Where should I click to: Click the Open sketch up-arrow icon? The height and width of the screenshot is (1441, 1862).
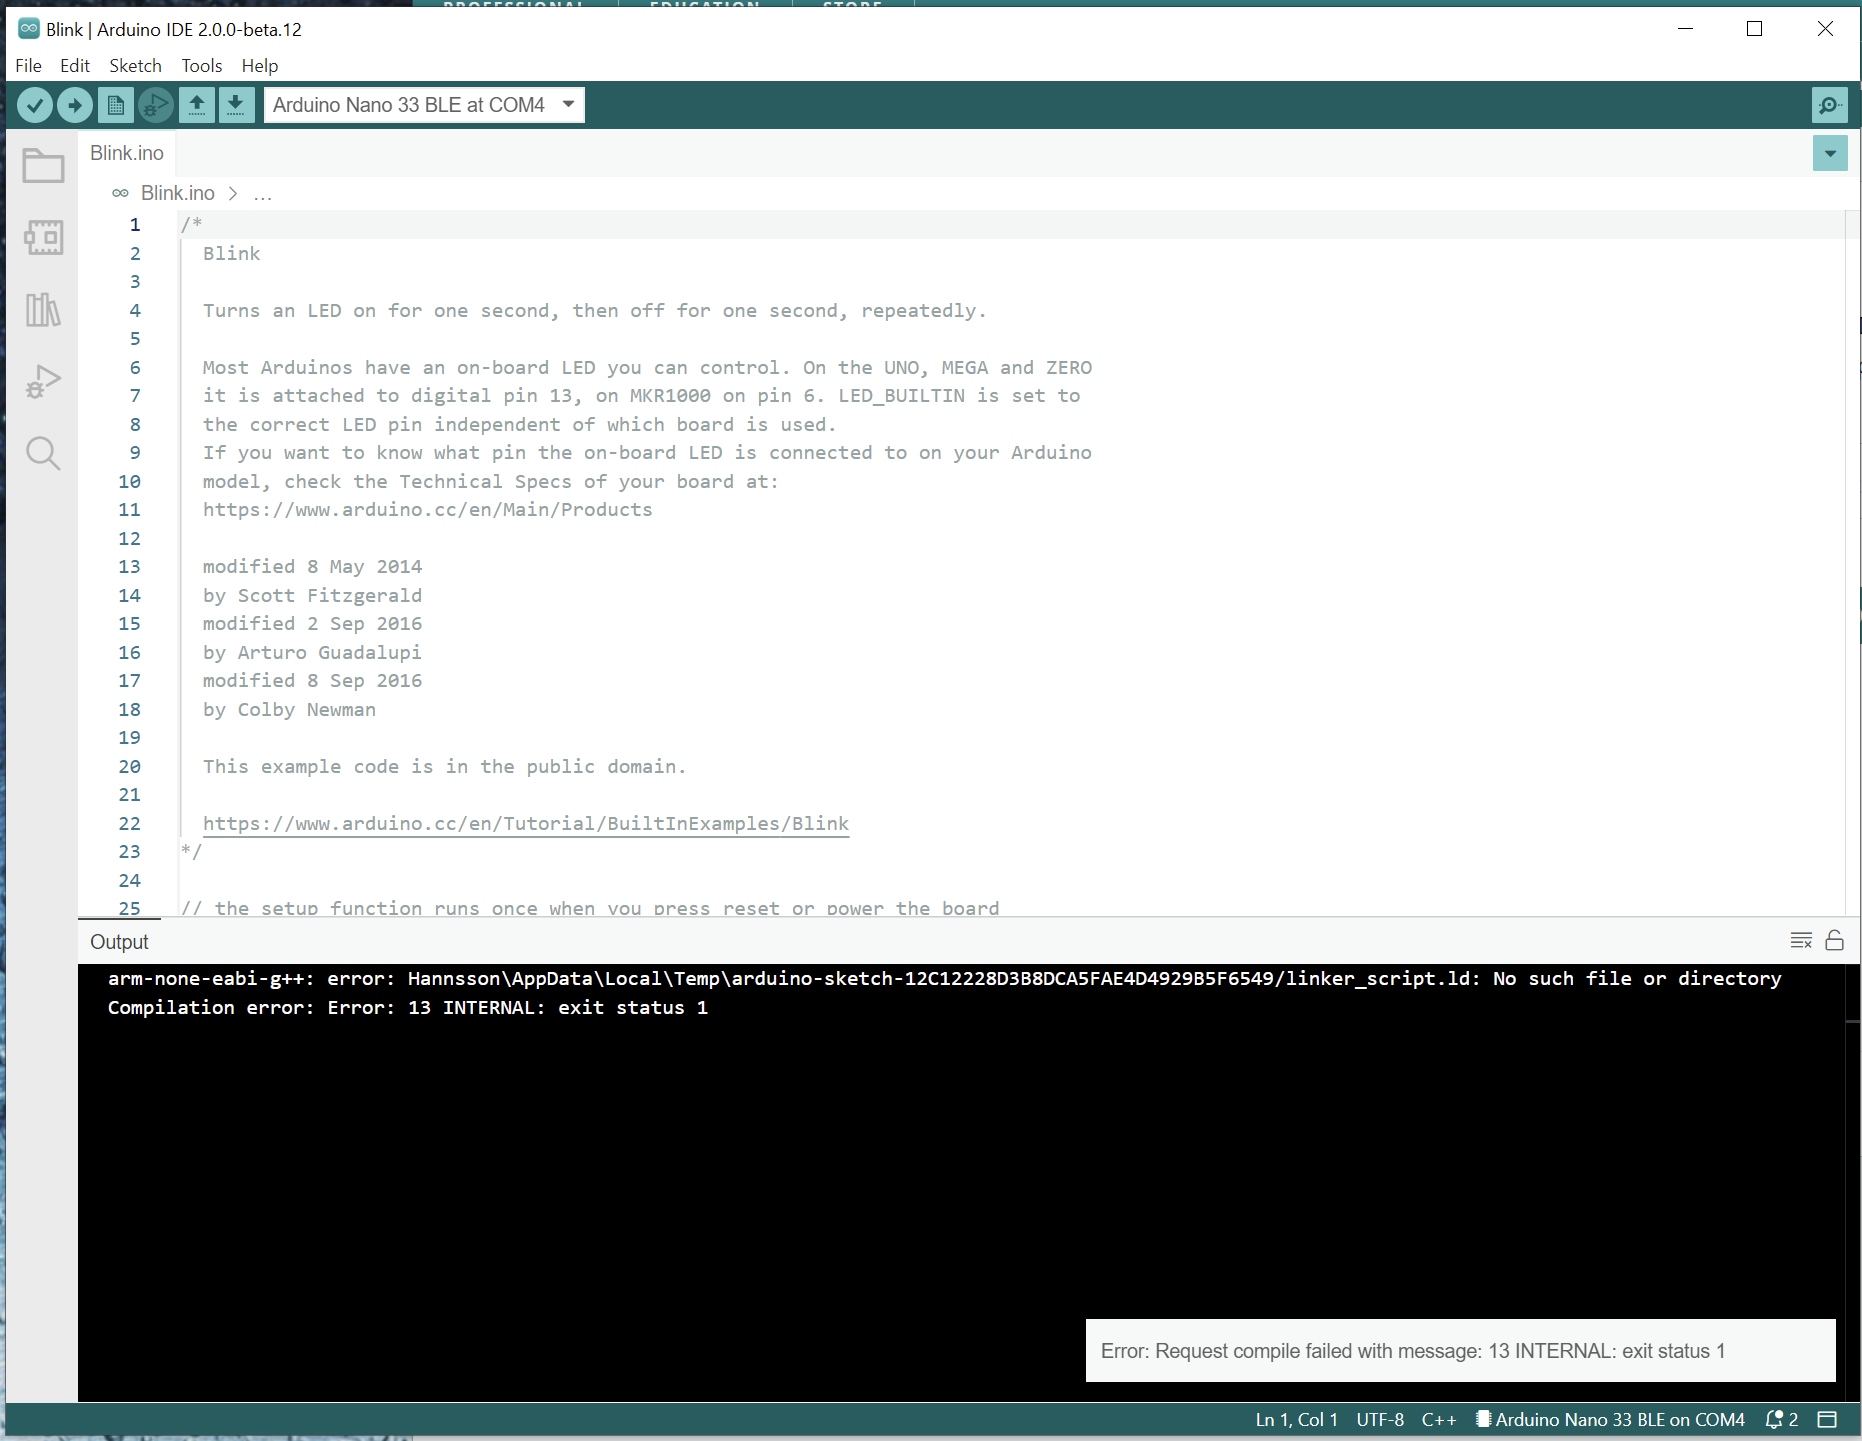197,105
